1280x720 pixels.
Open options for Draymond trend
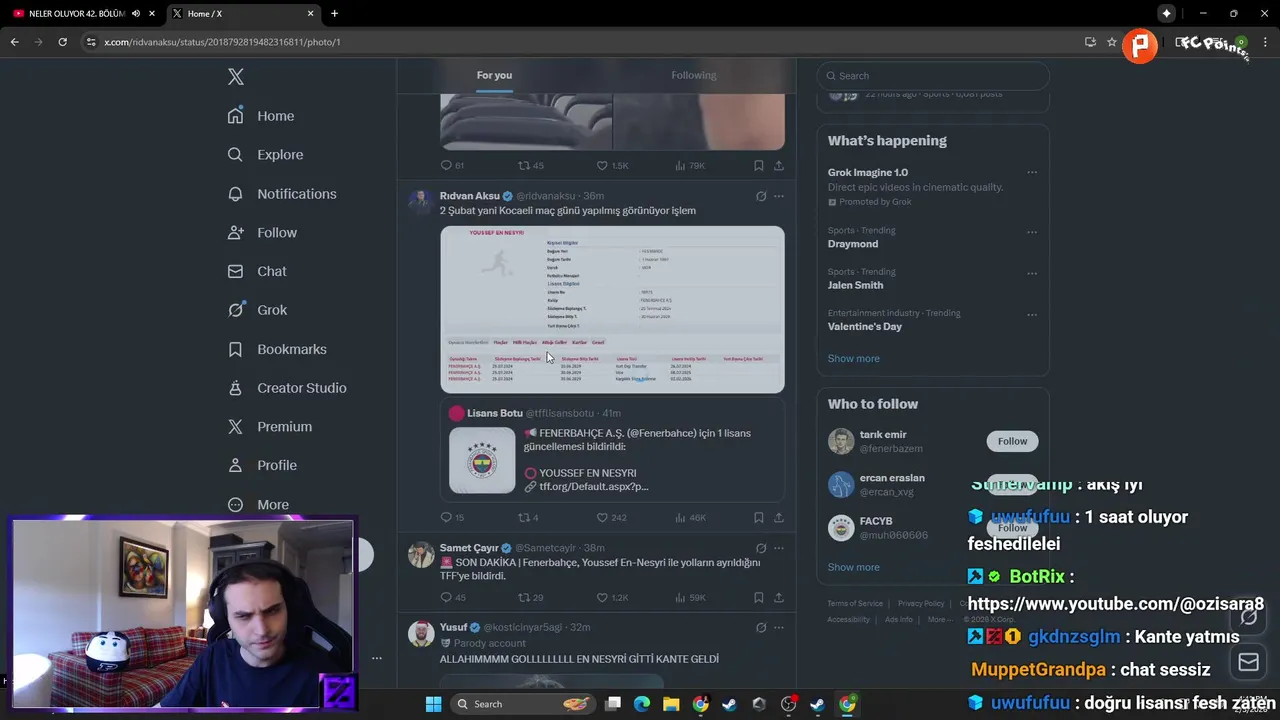point(1032,232)
